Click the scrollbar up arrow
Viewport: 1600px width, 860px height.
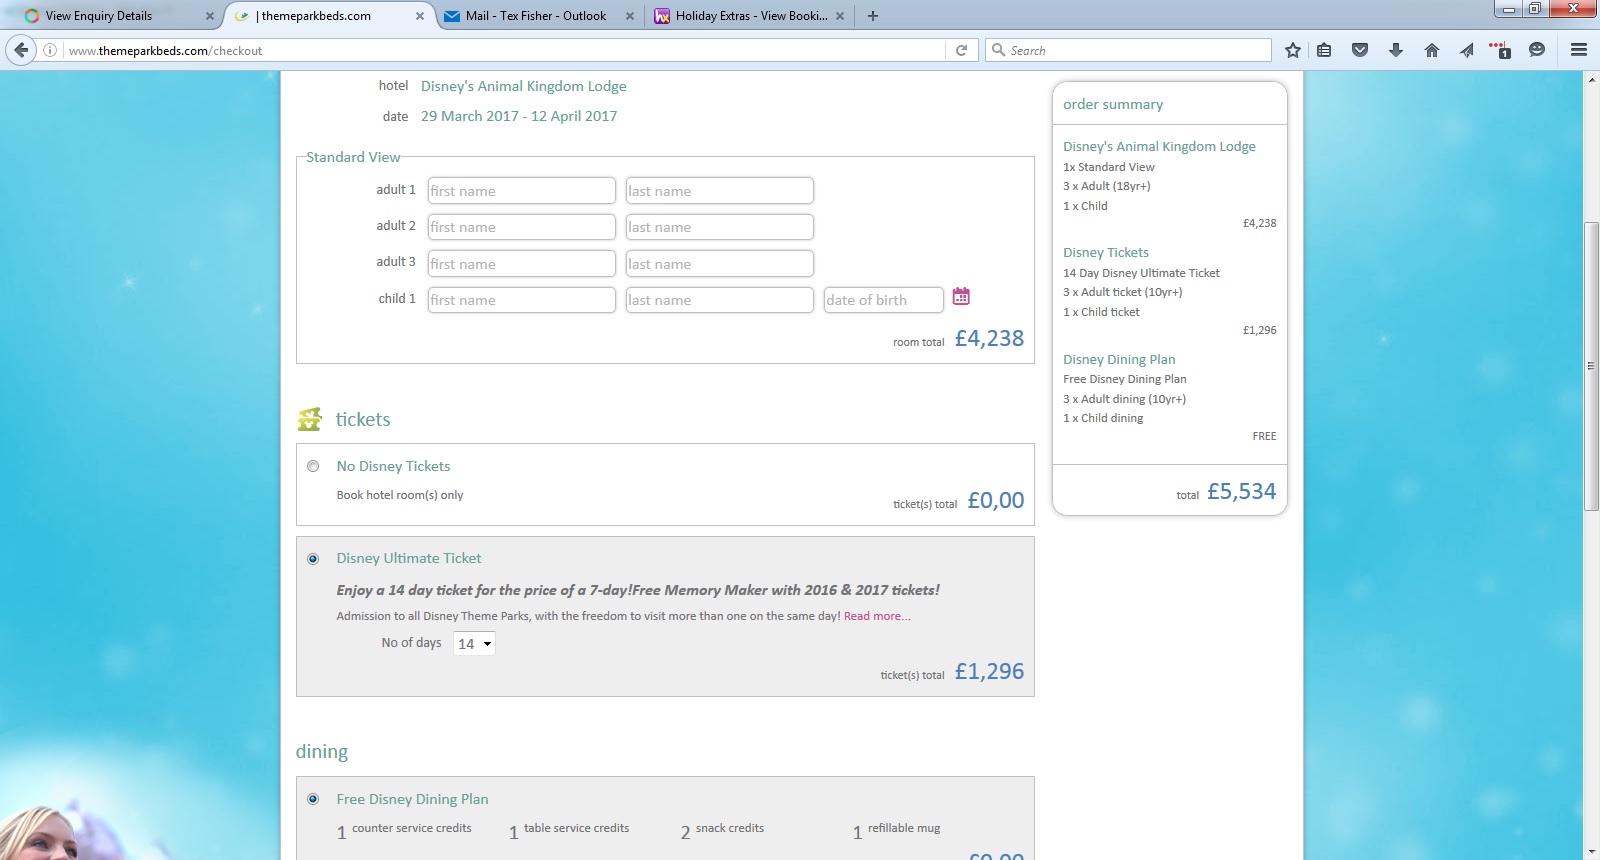point(1591,80)
